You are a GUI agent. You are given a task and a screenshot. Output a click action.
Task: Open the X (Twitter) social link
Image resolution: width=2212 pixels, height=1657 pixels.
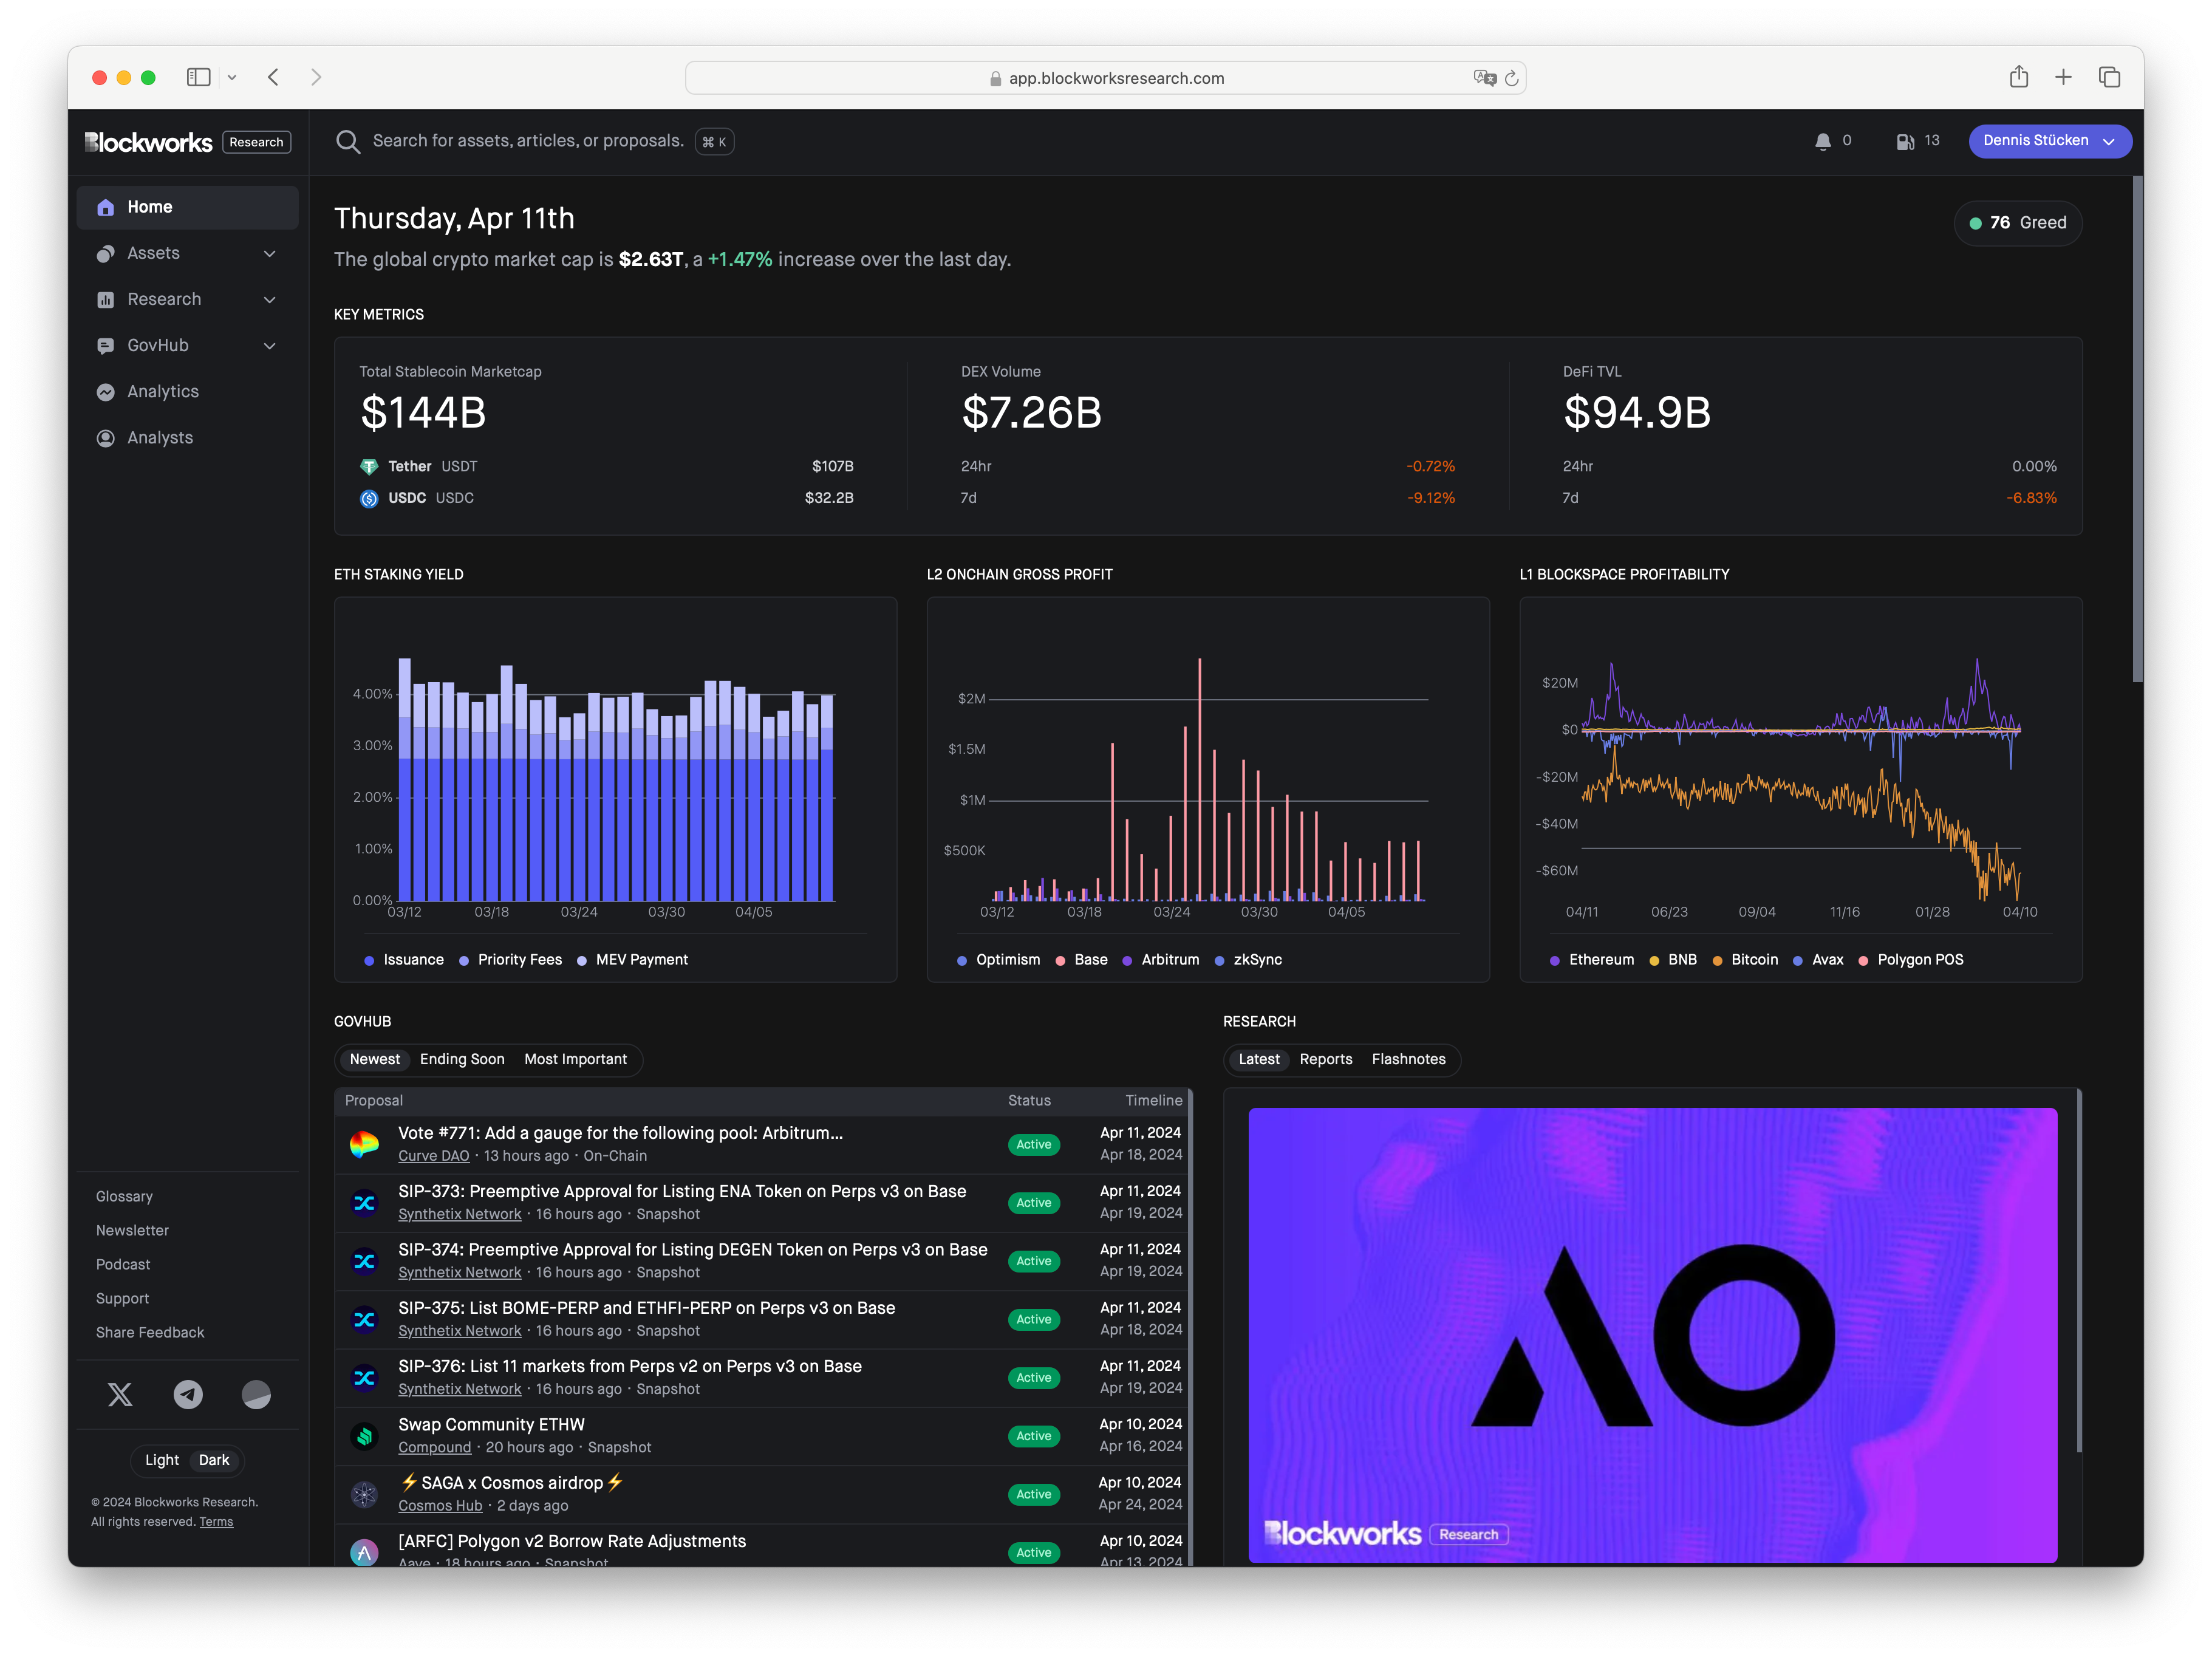(120, 1395)
